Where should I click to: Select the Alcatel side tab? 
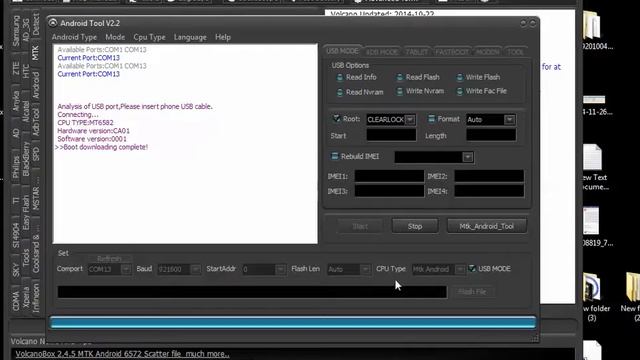click(x=26, y=111)
